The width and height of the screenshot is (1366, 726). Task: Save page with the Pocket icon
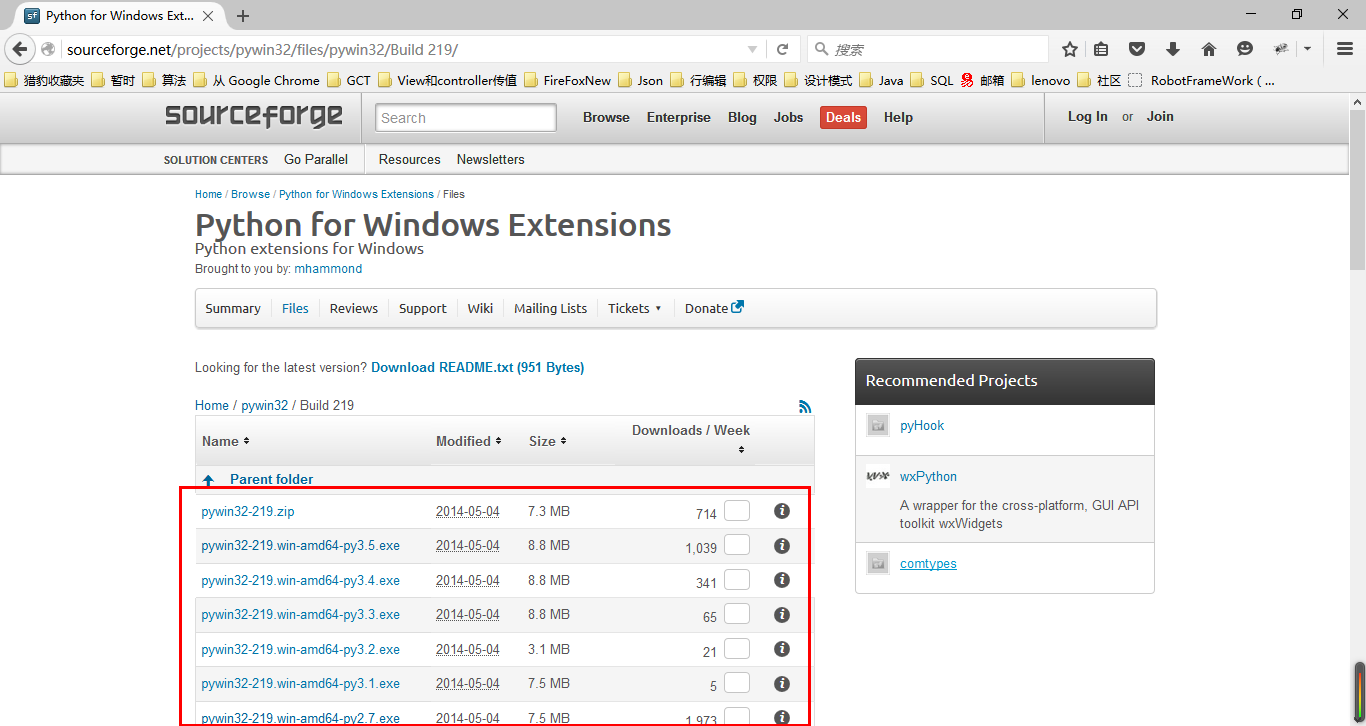pyautogui.click(x=1137, y=49)
